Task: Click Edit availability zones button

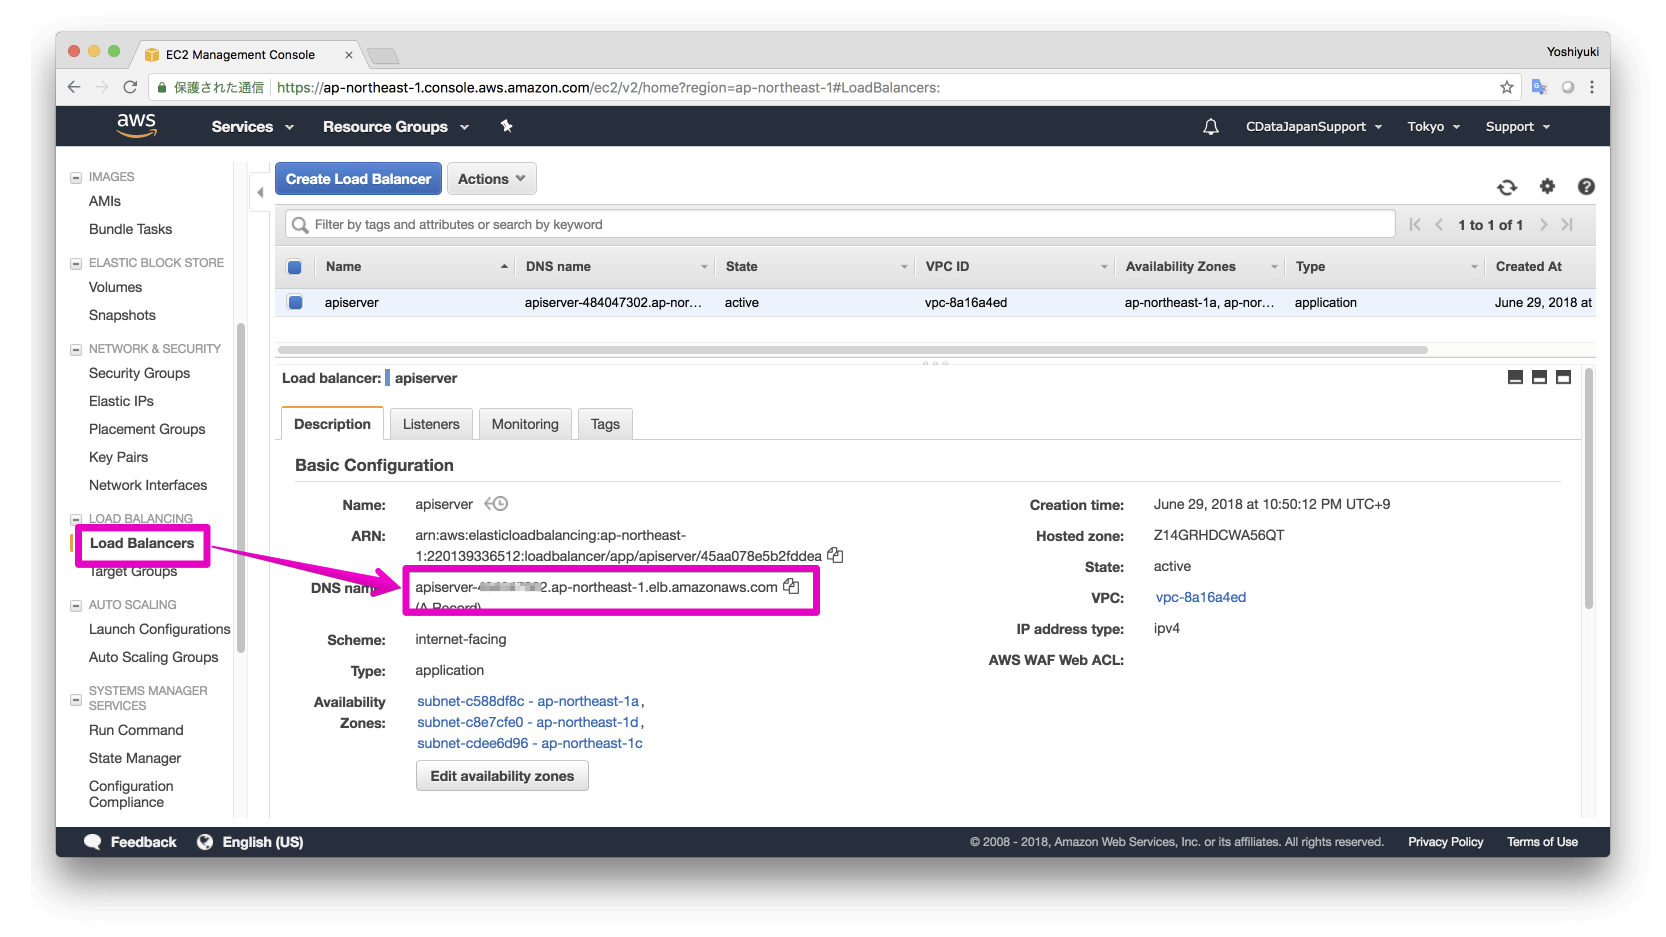Action: (x=502, y=776)
